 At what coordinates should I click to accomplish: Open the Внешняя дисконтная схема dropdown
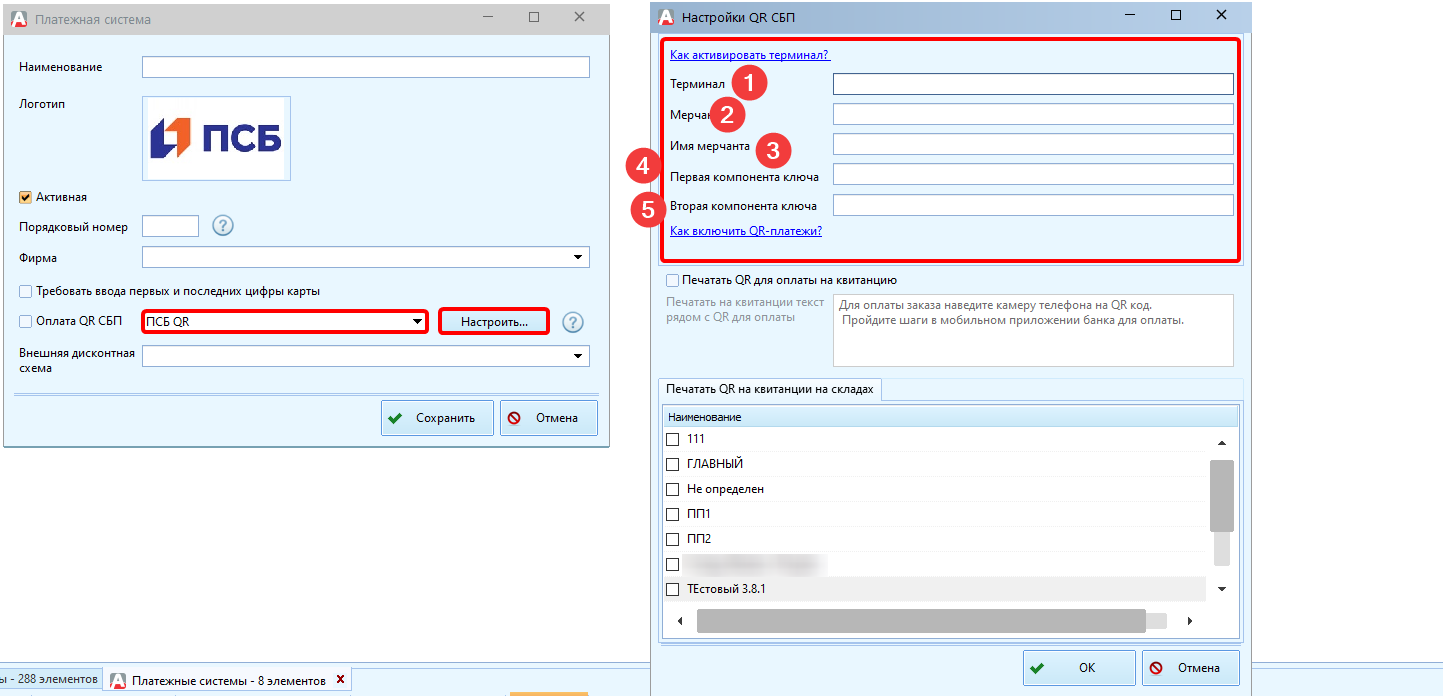click(x=577, y=356)
